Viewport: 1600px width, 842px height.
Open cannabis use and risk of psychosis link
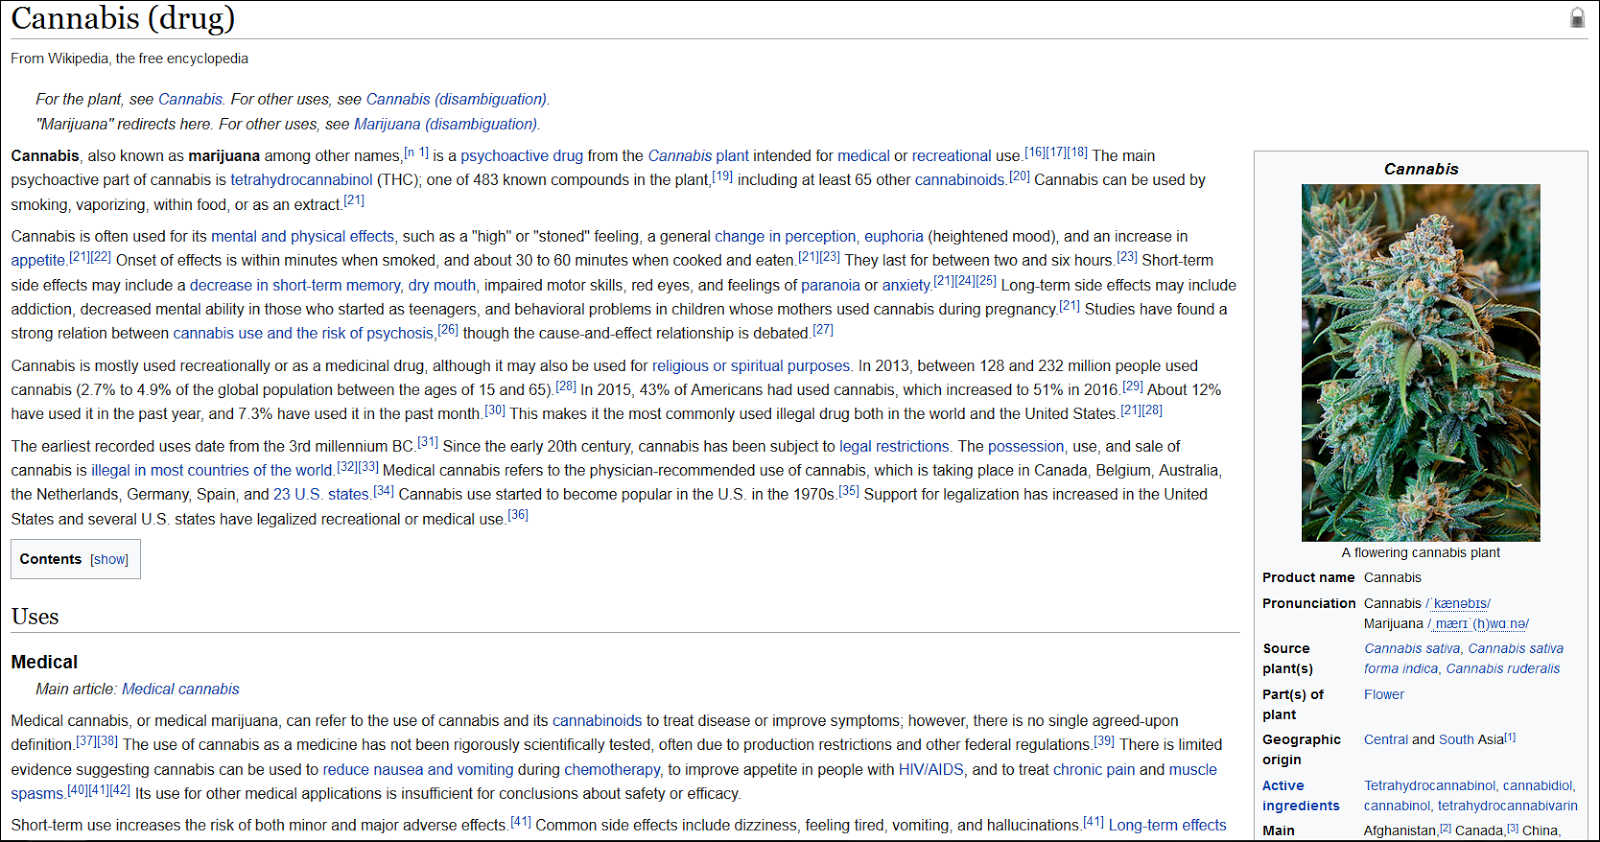(303, 334)
